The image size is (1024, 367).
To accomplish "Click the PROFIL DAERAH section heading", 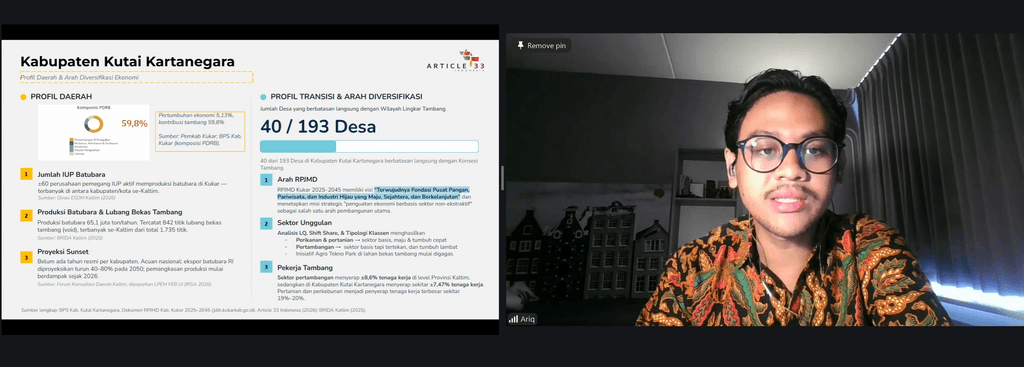I will pos(61,97).
